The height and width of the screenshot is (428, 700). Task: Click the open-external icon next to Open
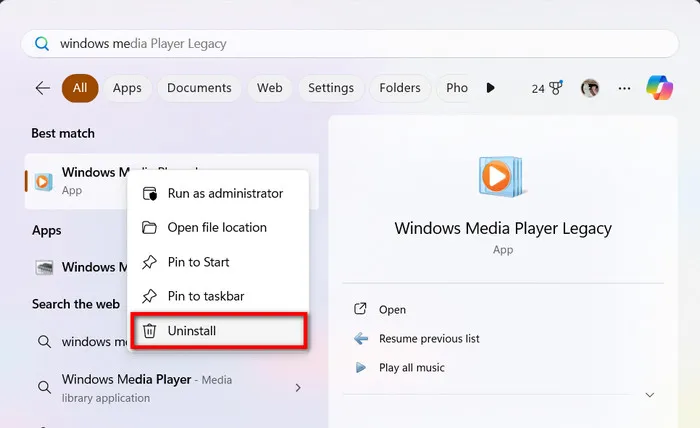(360, 309)
